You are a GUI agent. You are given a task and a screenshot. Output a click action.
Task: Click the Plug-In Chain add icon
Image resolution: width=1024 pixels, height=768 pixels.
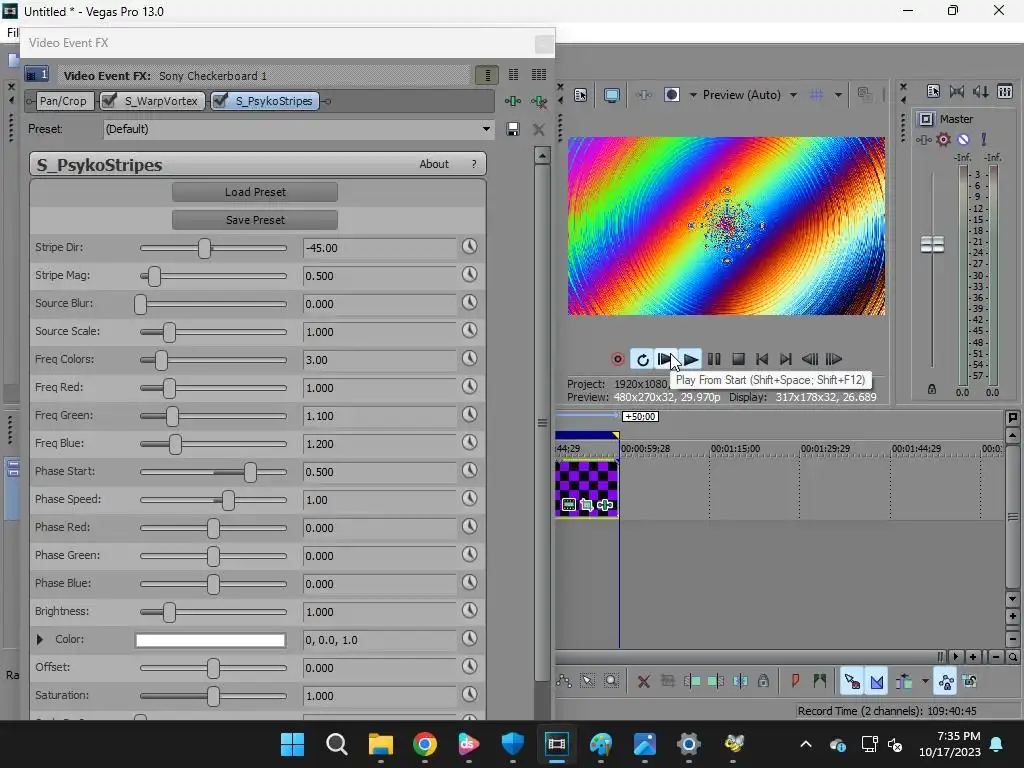(x=513, y=101)
